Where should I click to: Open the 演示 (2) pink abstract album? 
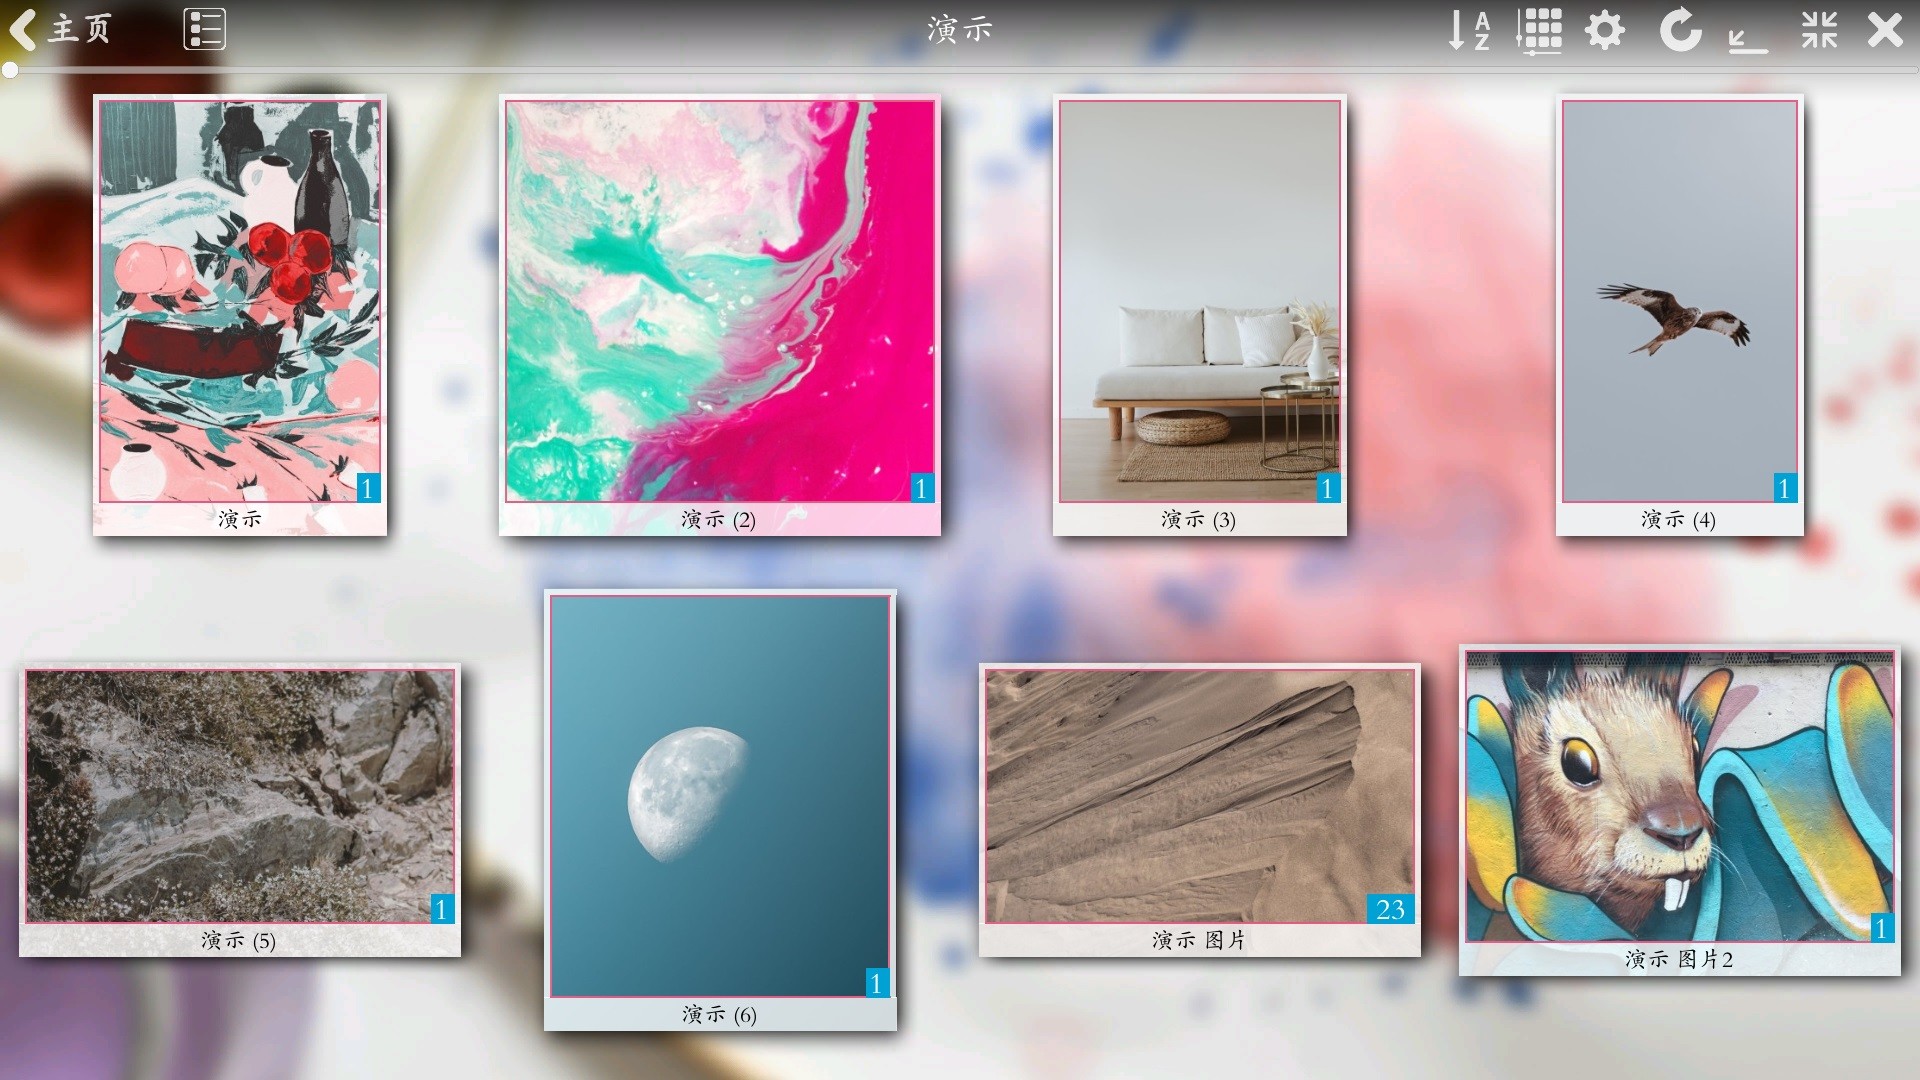(x=720, y=300)
